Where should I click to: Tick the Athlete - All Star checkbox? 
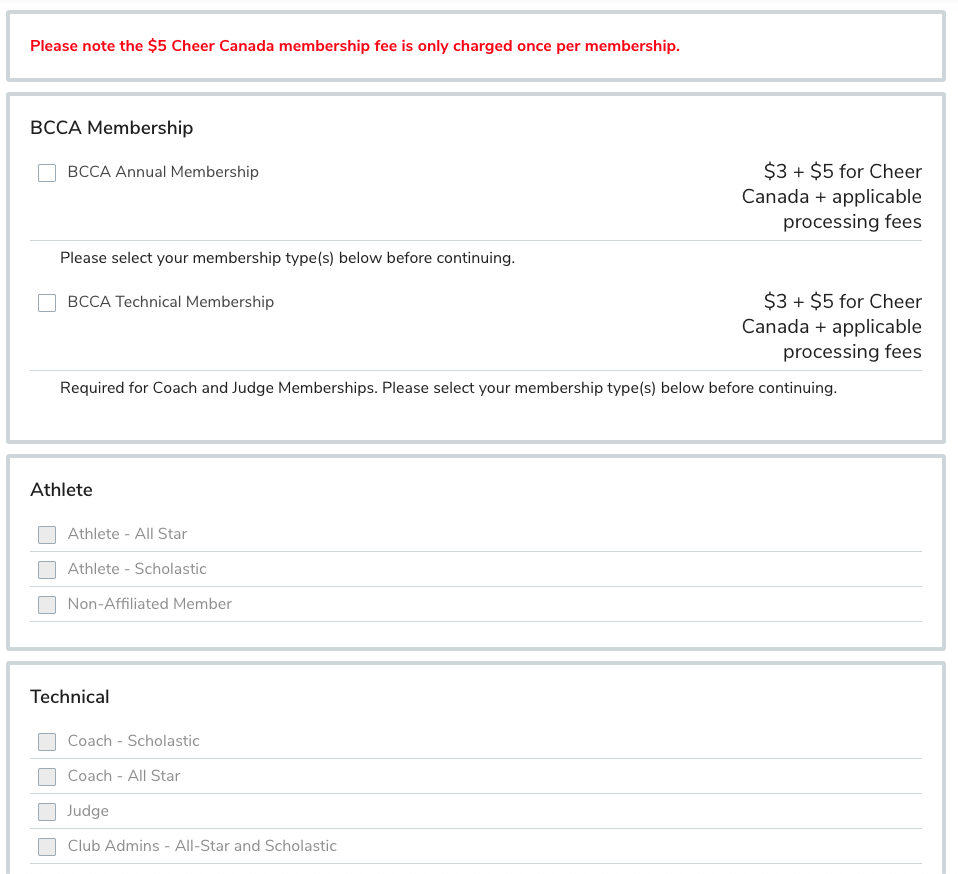click(47, 535)
